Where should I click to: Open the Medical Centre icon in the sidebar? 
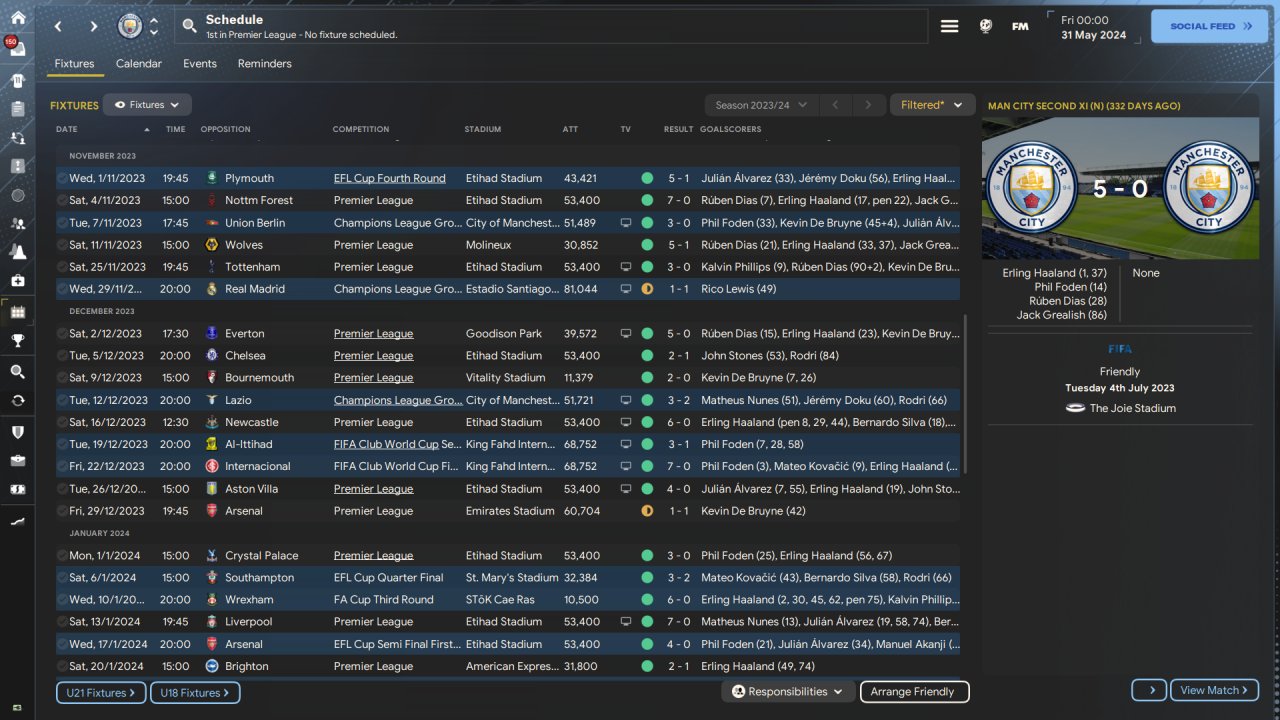17,282
